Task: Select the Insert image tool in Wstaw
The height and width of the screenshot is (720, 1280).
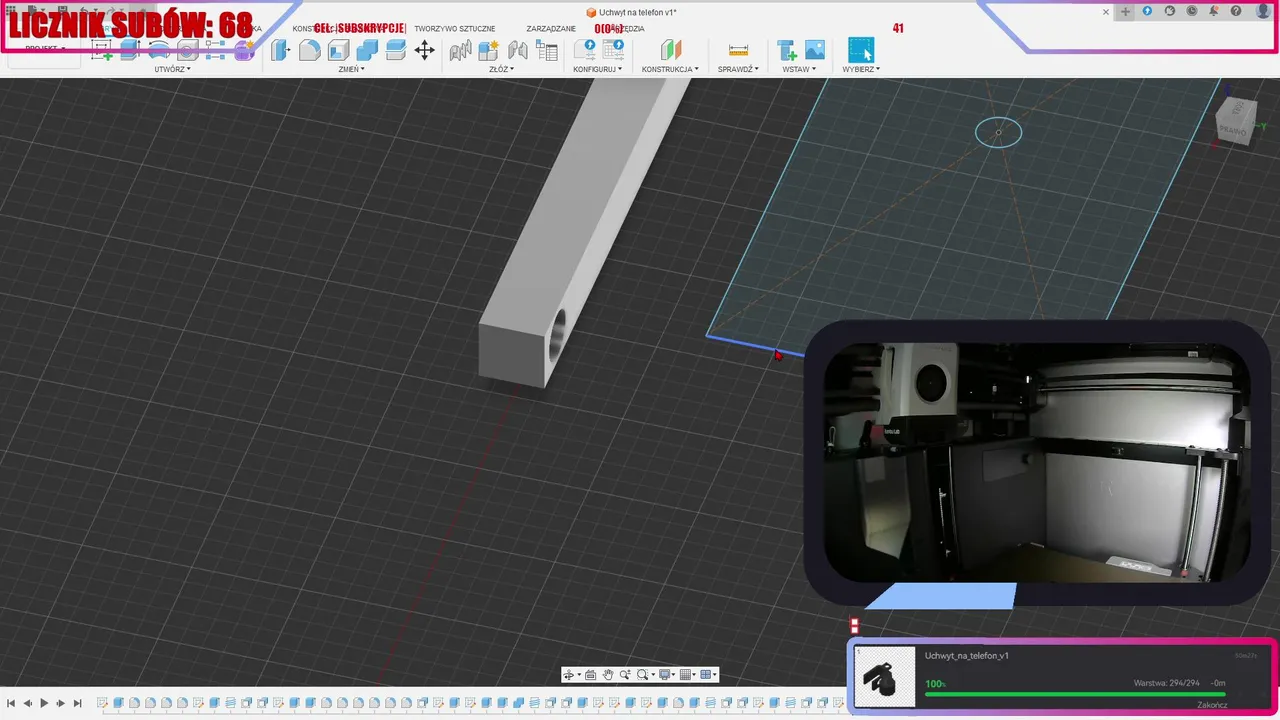Action: click(815, 50)
